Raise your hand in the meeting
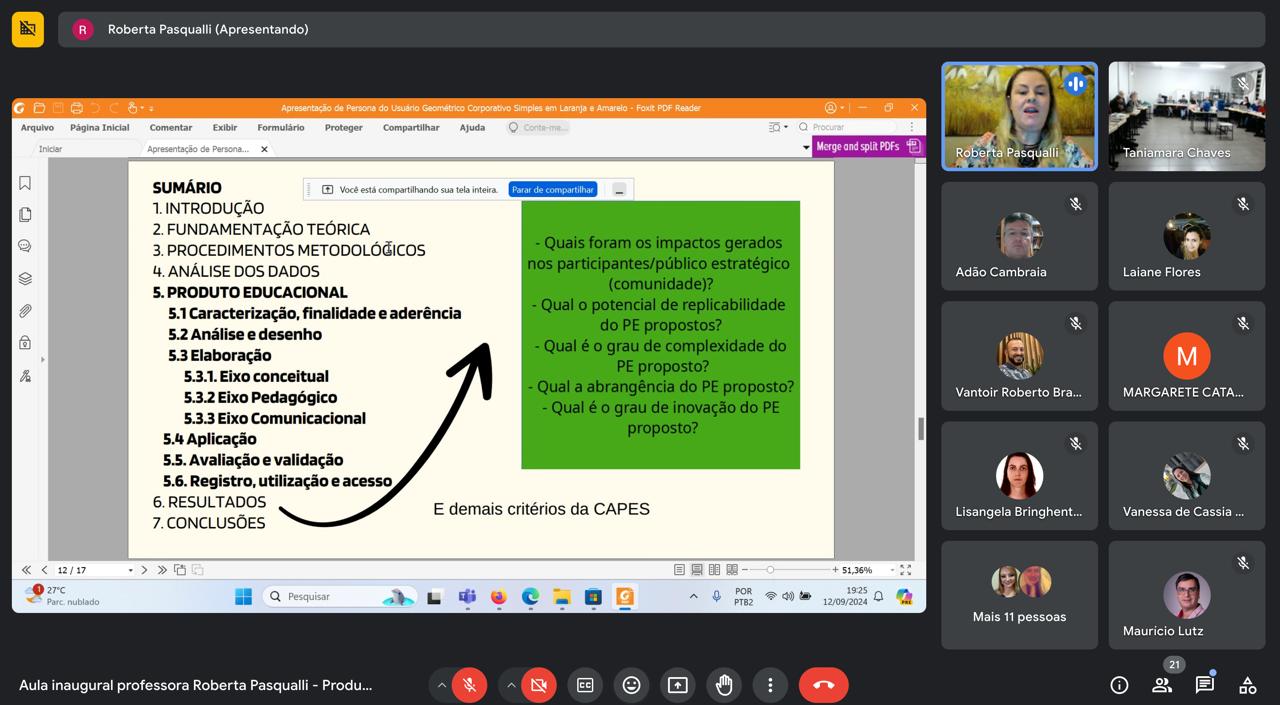Screen dimensions: 1280x705 pos(723,685)
